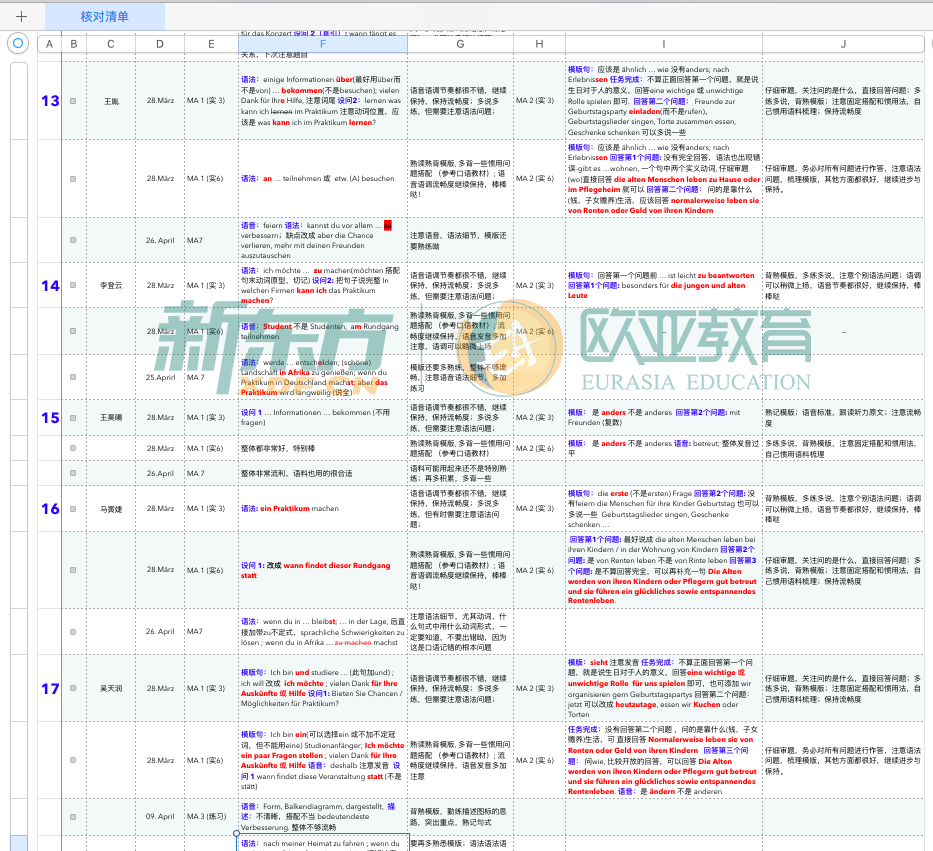933x851 pixels.
Task: Select the cell with row number 13
Action: [50, 101]
